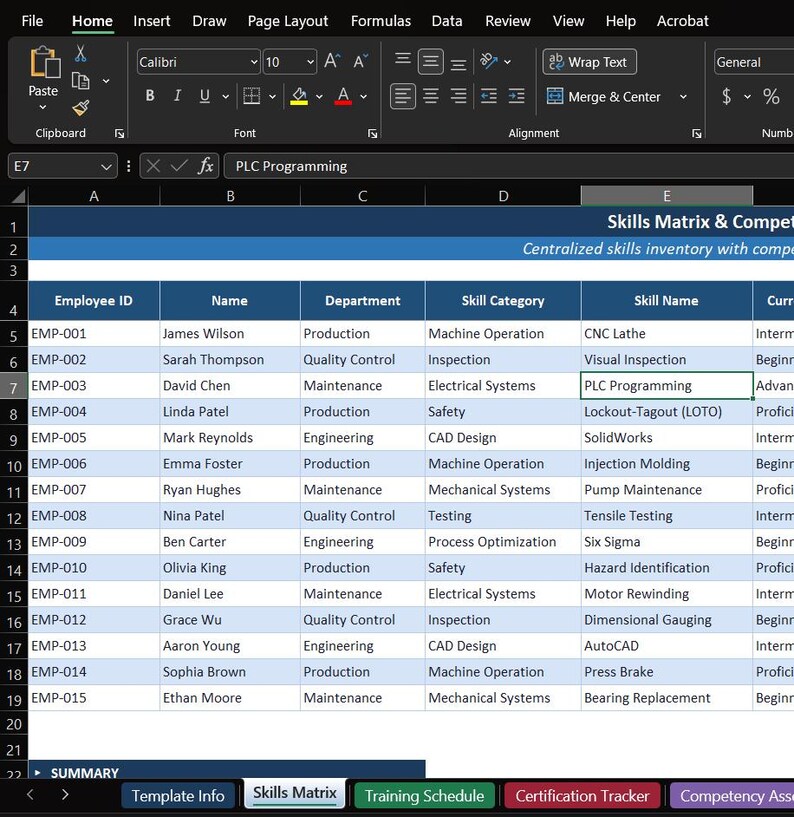Open the Calibri font name dropdown

[x=254, y=62]
